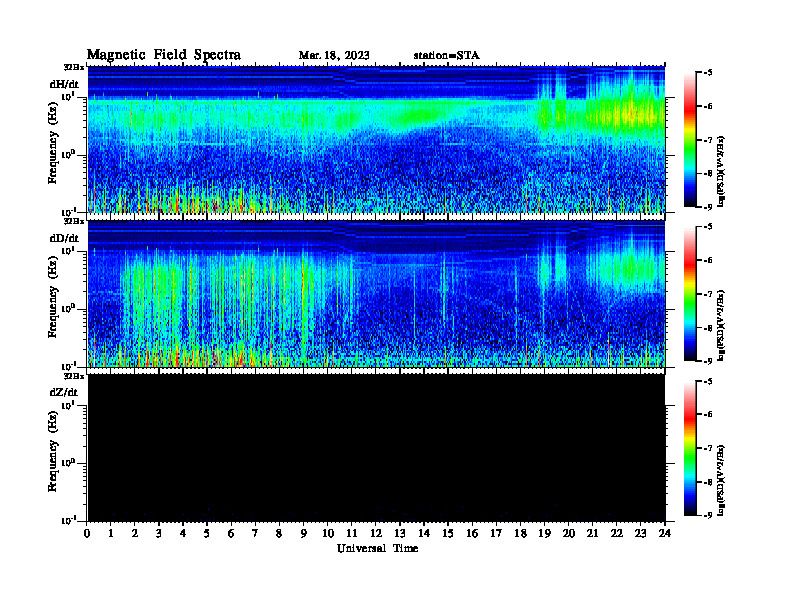This screenshot has height=612, width=792.
Task: Click the "-8" tick on dZ/dt color bar
Action: click(708, 482)
